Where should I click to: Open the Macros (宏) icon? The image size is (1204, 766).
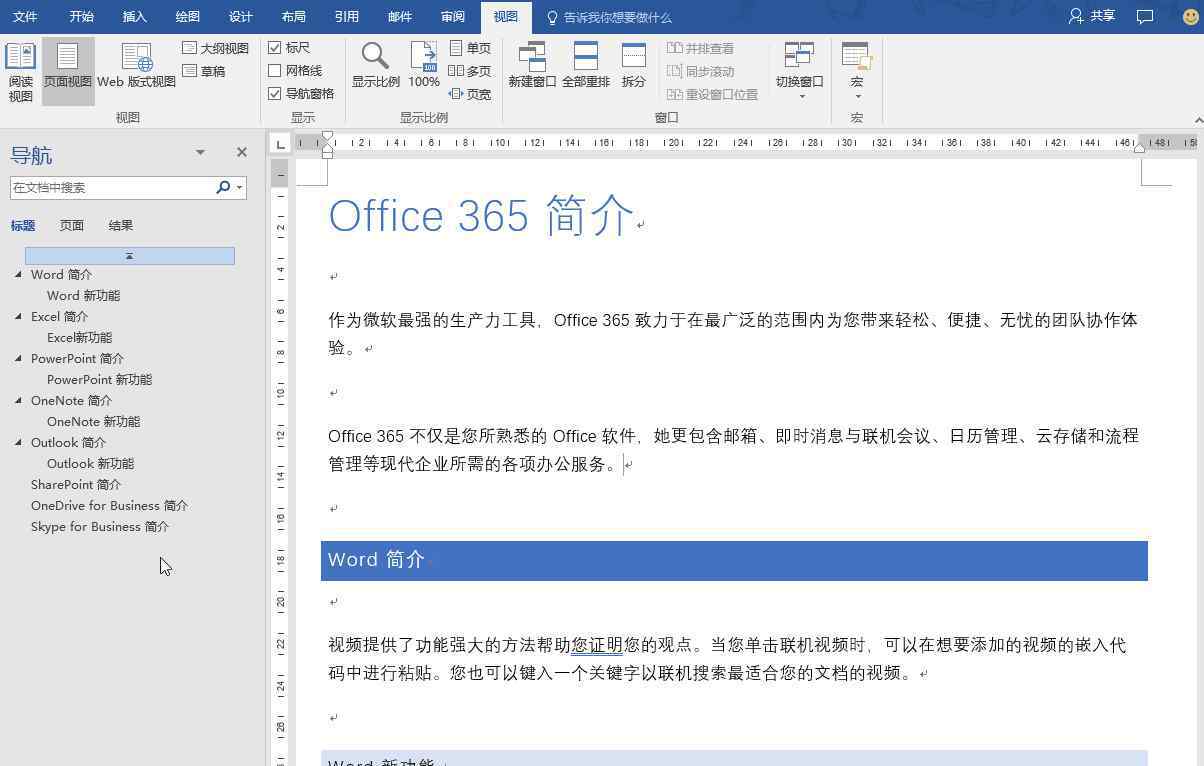pyautogui.click(x=856, y=58)
